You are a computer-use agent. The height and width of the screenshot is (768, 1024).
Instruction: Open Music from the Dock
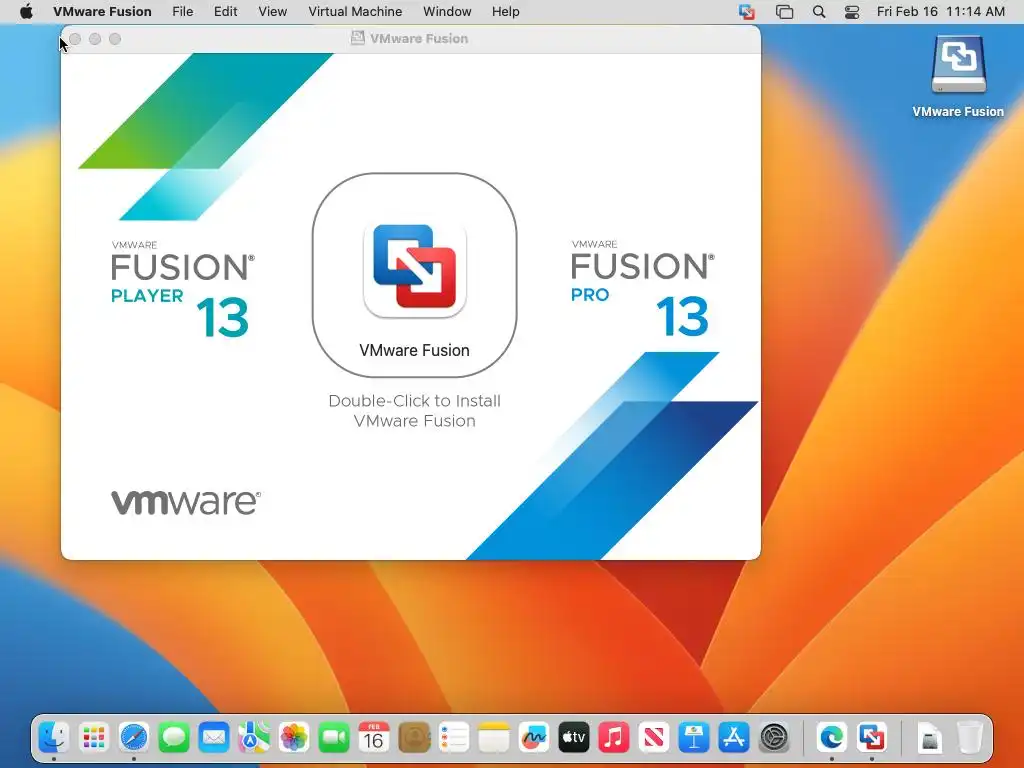tap(614, 738)
